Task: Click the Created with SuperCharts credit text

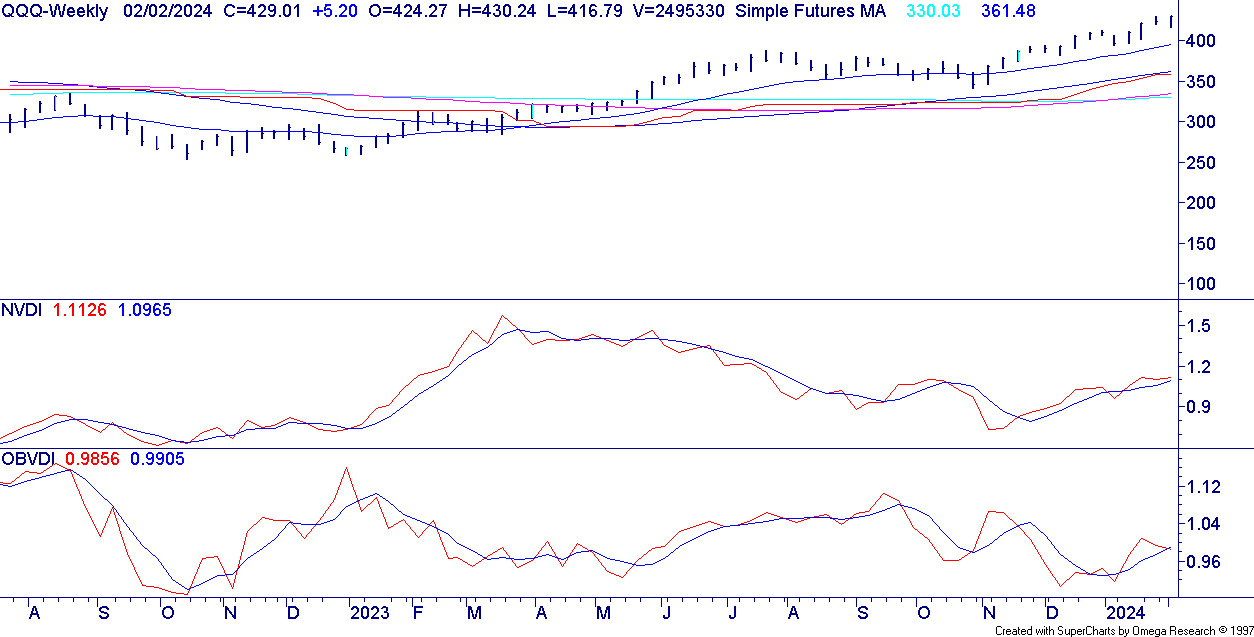Action: tap(1123, 631)
